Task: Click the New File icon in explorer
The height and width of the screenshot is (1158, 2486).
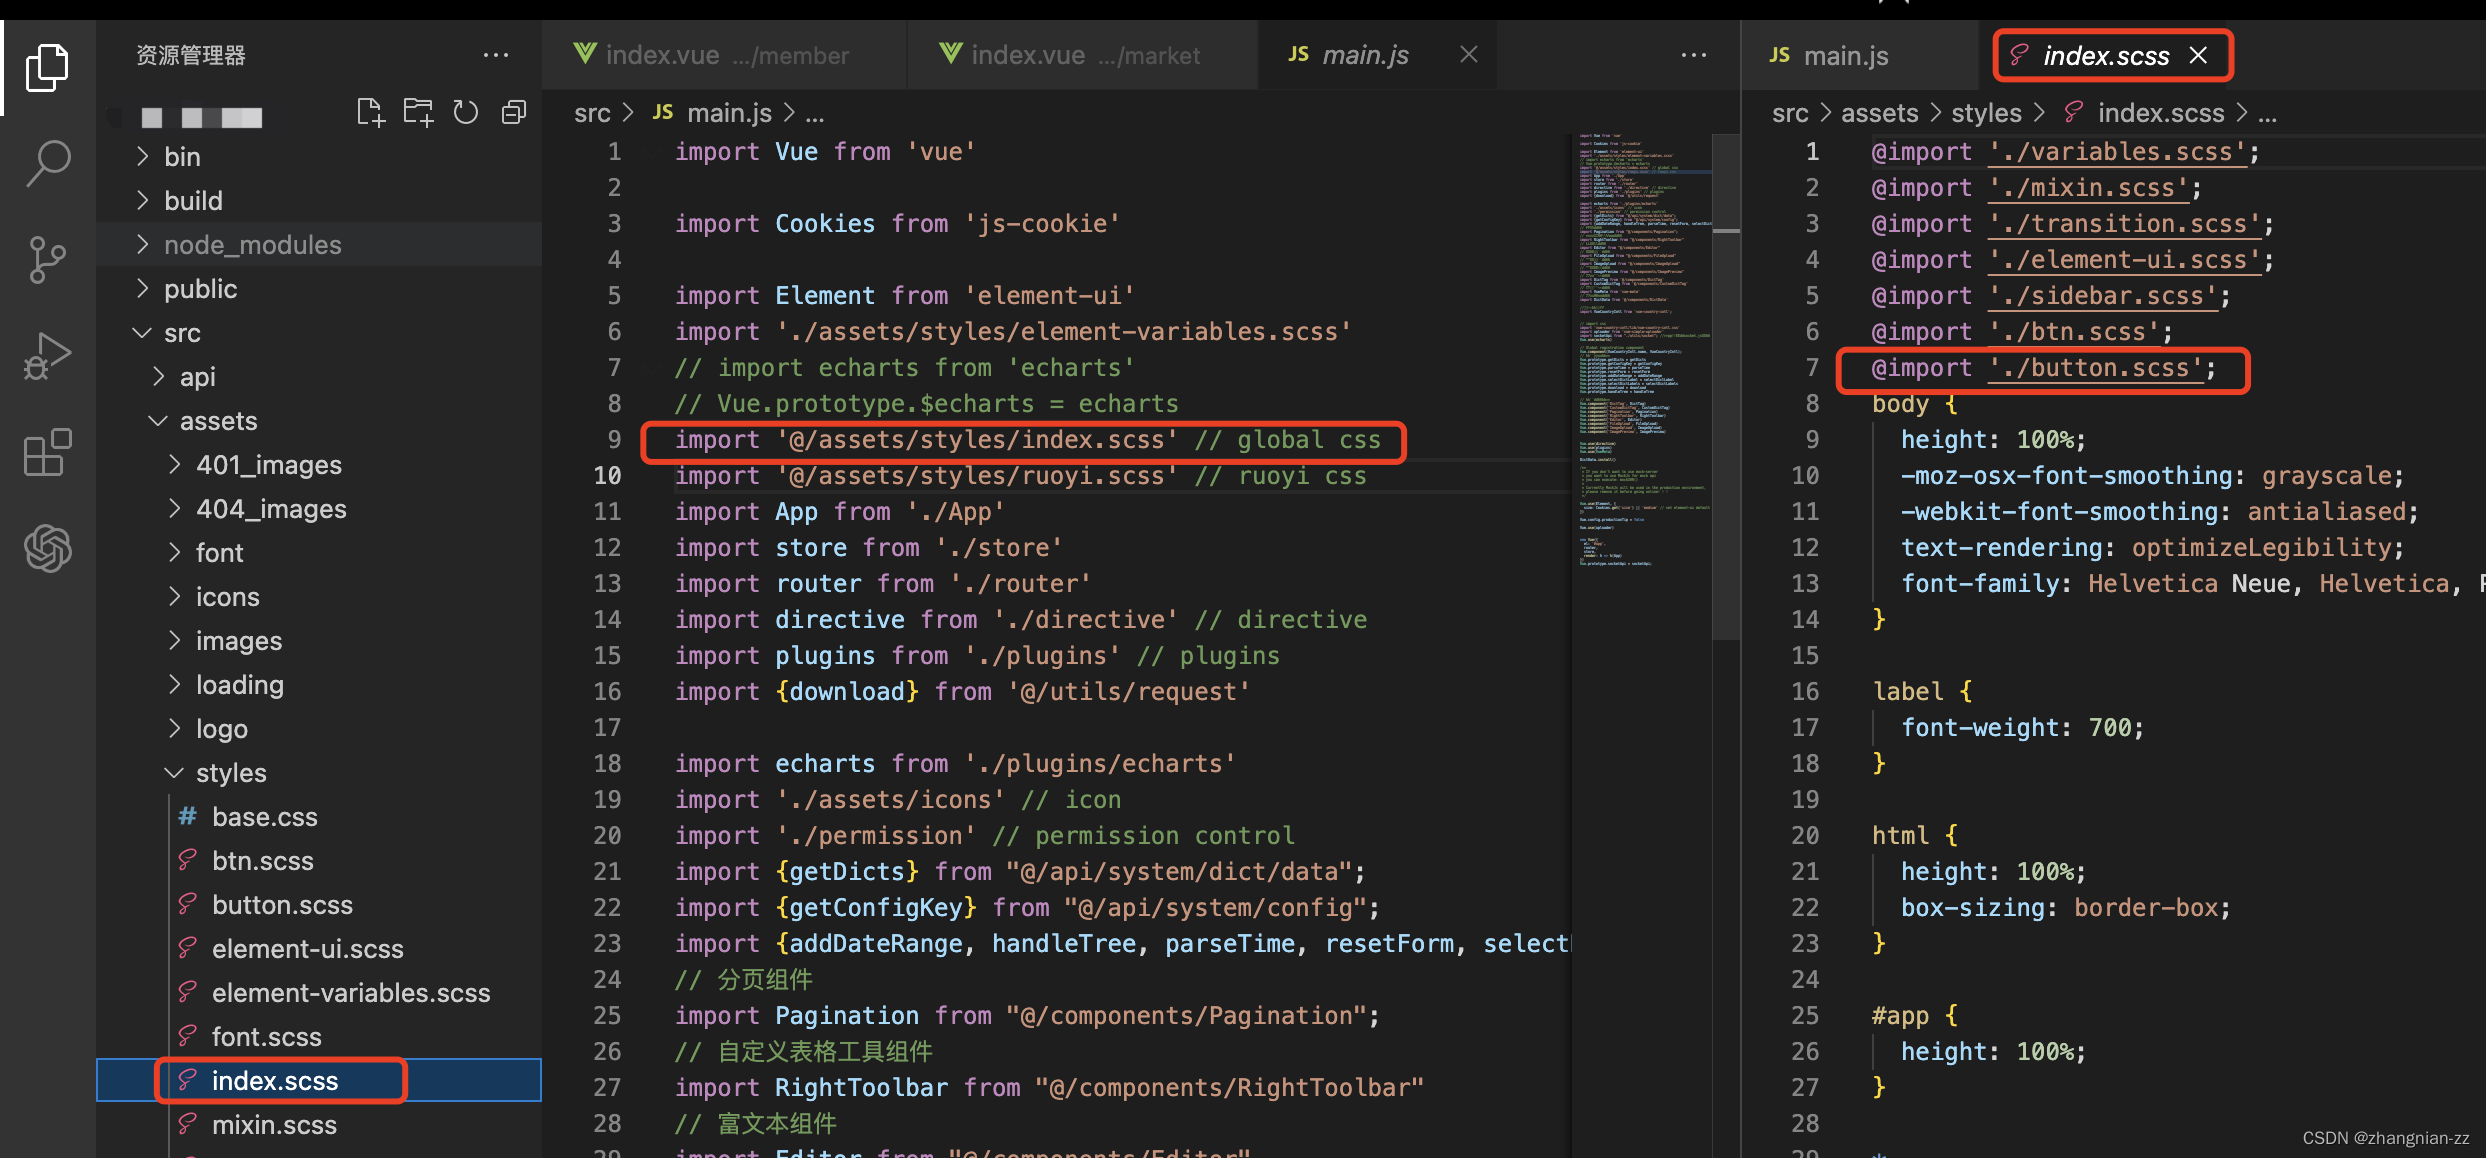Action: tap(370, 112)
